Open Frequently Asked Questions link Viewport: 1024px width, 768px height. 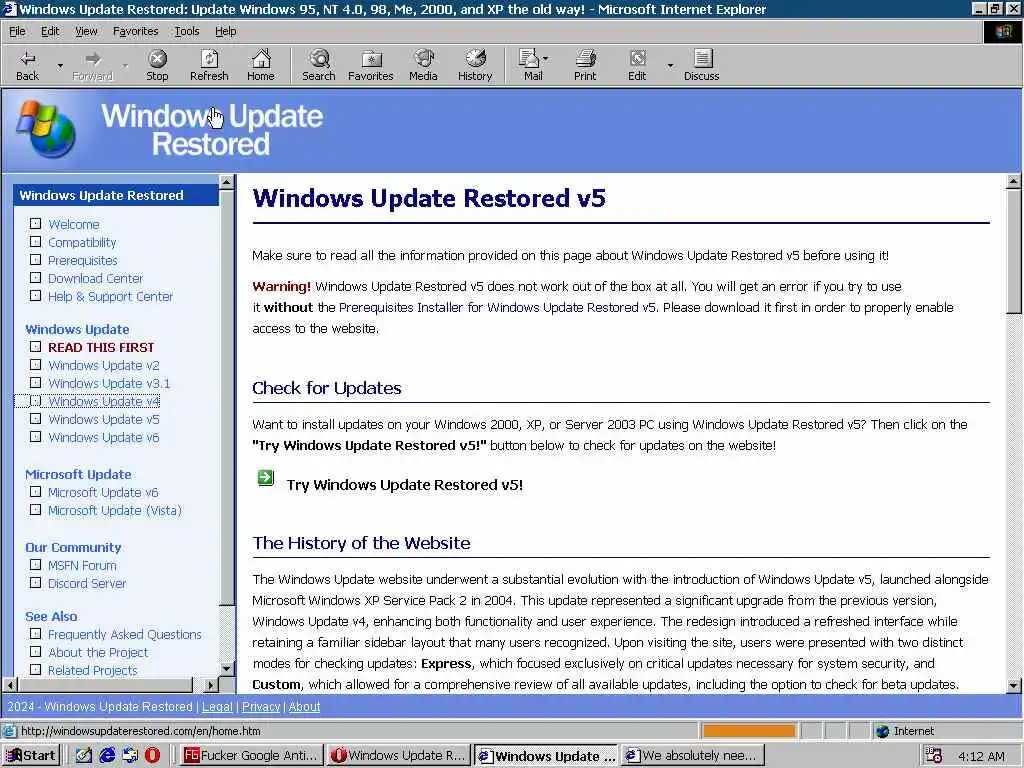tap(125, 634)
